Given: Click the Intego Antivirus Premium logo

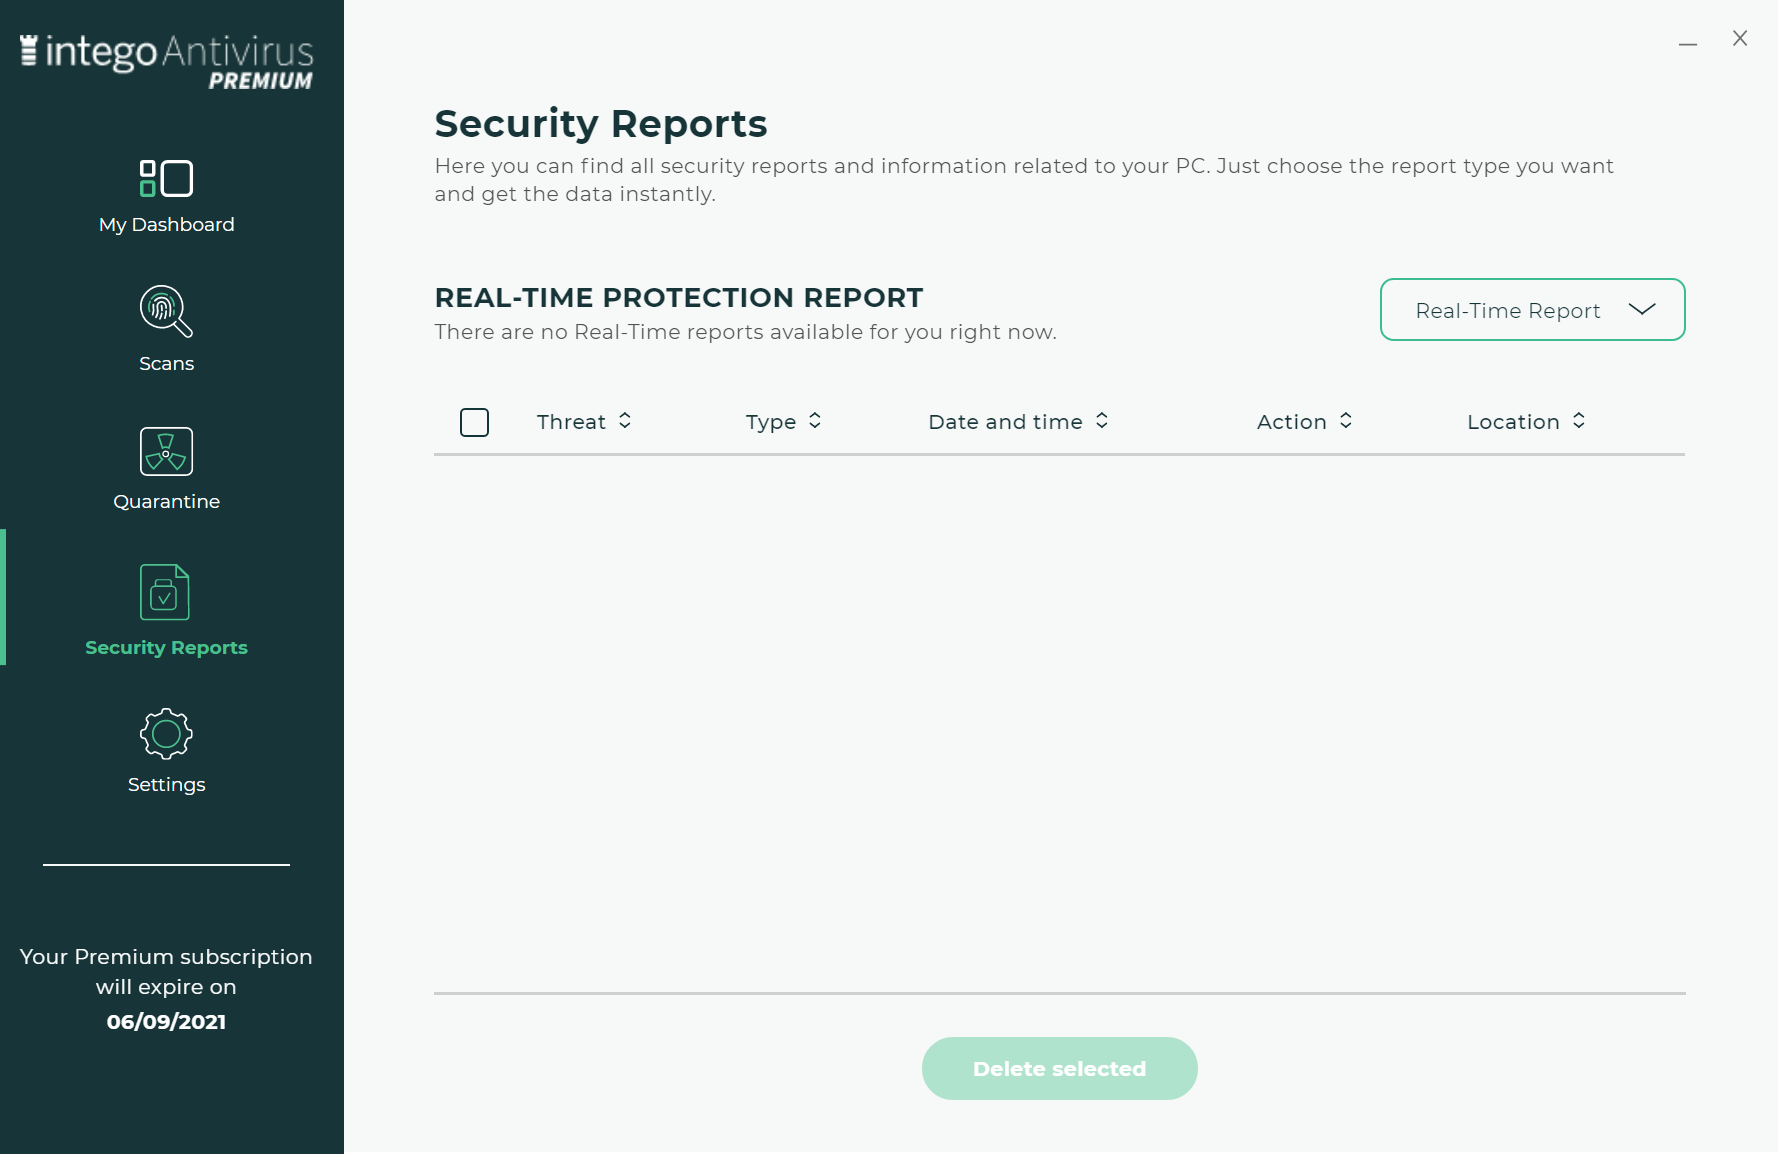Looking at the screenshot, I should coord(167,62).
